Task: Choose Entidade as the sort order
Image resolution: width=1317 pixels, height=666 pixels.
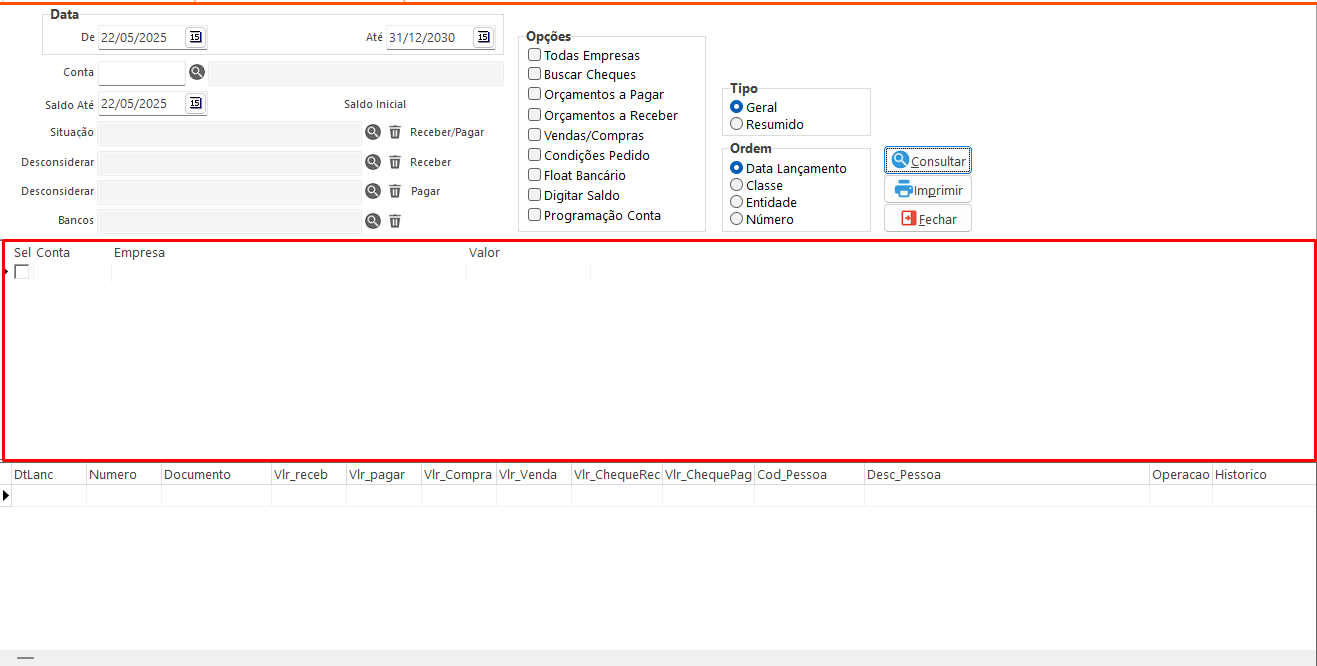Action: coord(737,202)
